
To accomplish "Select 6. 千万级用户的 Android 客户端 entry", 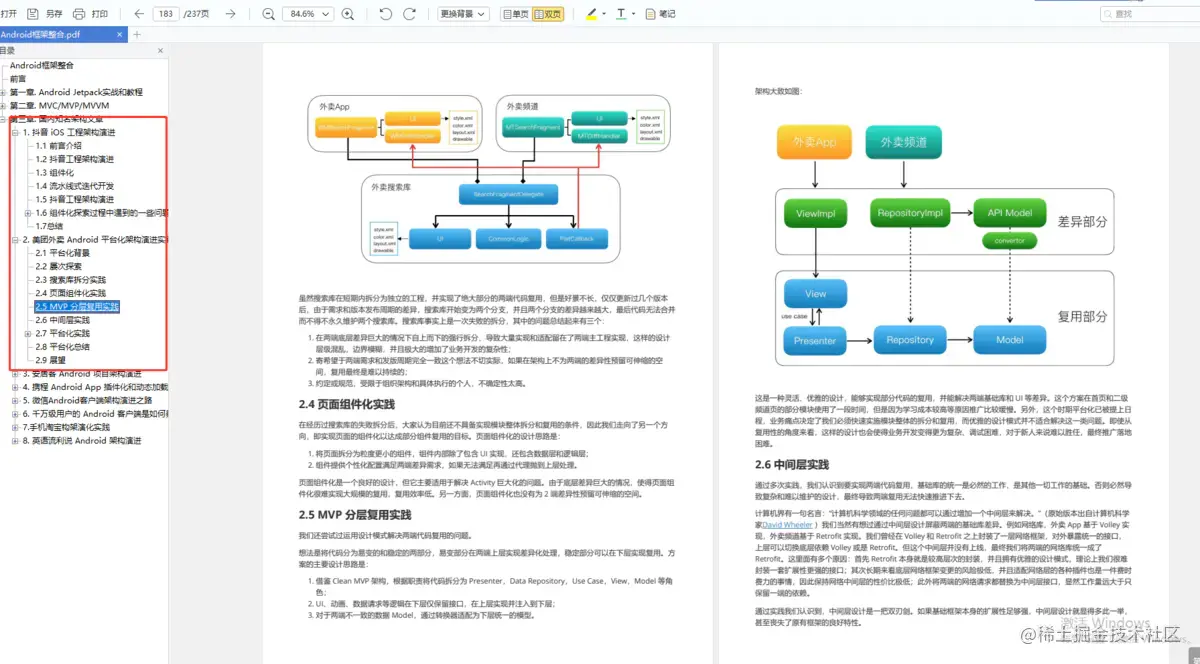I will coord(95,414).
